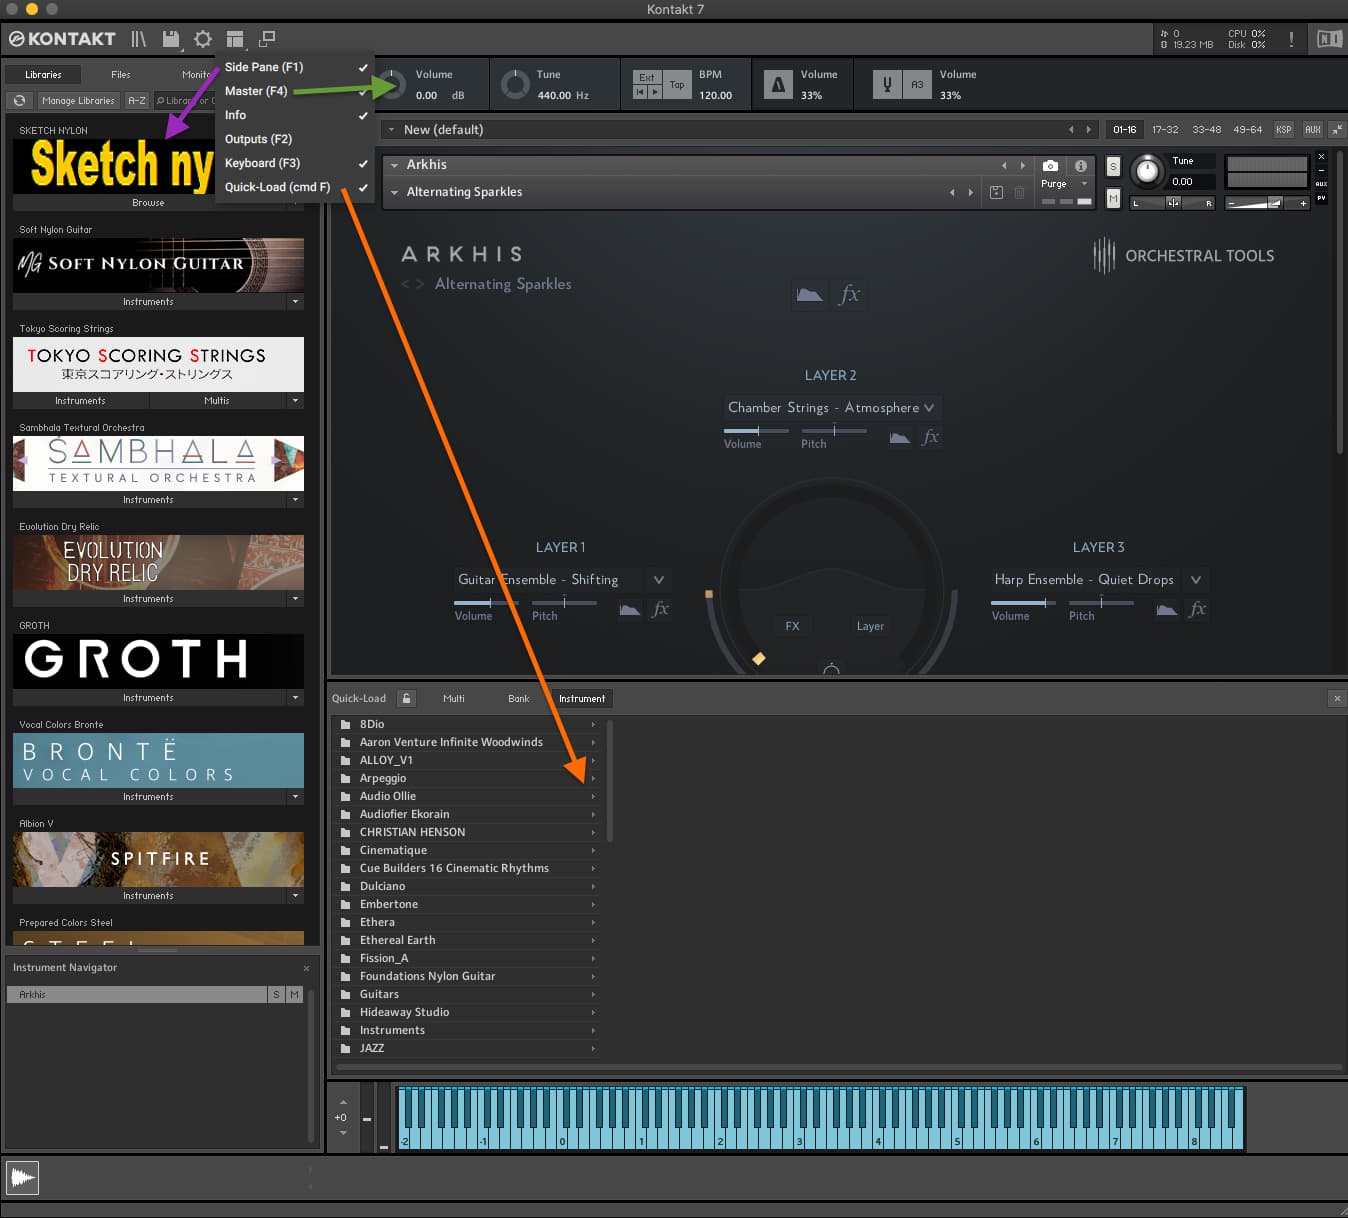This screenshot has width=1348, height=1218.
Task: Toggle Quick-Load (cmd F) in the menu
Action: (x=295, y=187)
